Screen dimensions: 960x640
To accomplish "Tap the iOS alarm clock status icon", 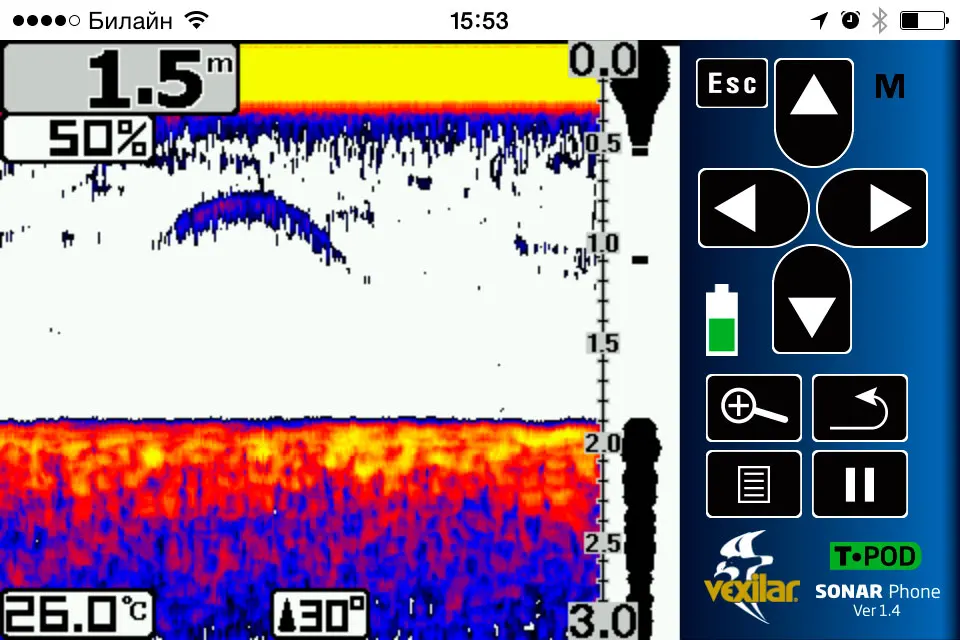I will 850,20.
